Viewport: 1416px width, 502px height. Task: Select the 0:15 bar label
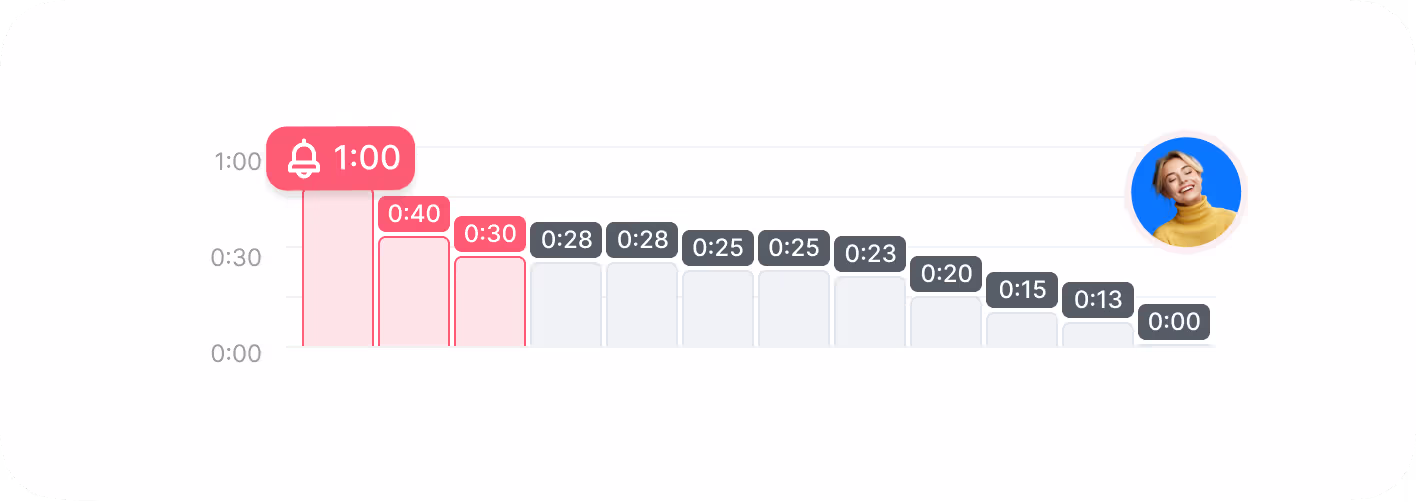point(1022,290)
